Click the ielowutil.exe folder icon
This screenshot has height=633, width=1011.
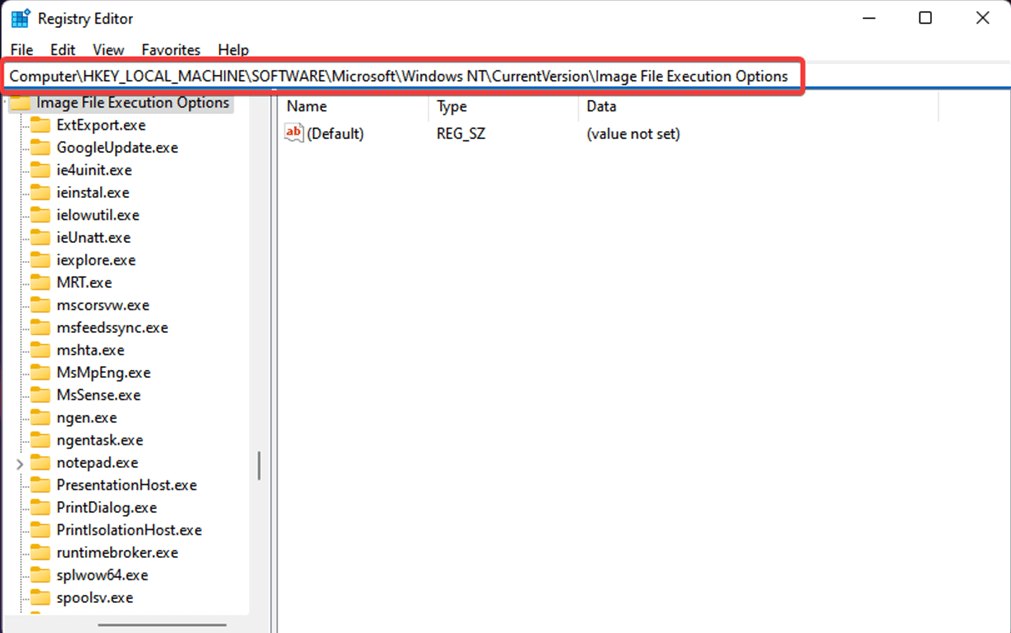[40, 215]
